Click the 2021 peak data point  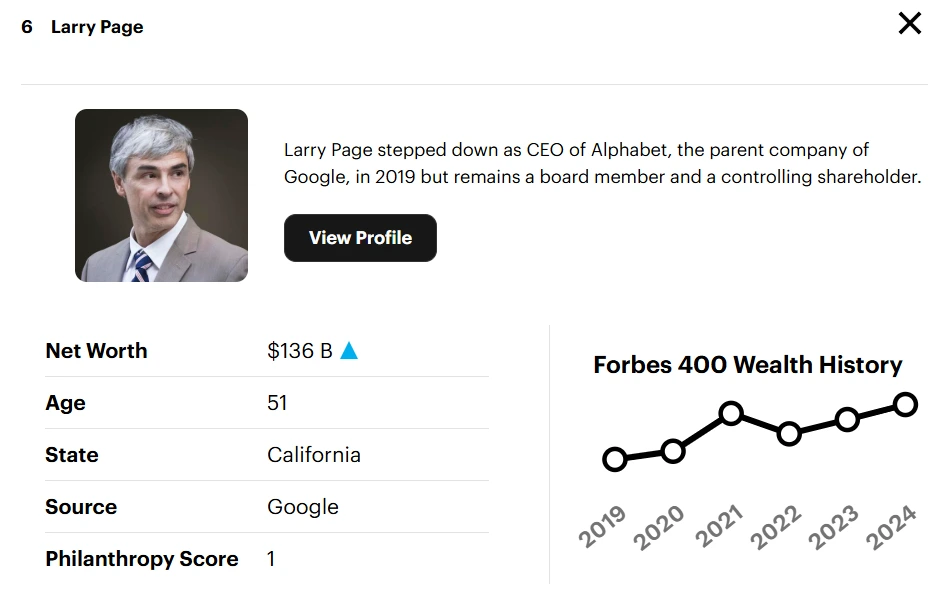coord(731,413)
